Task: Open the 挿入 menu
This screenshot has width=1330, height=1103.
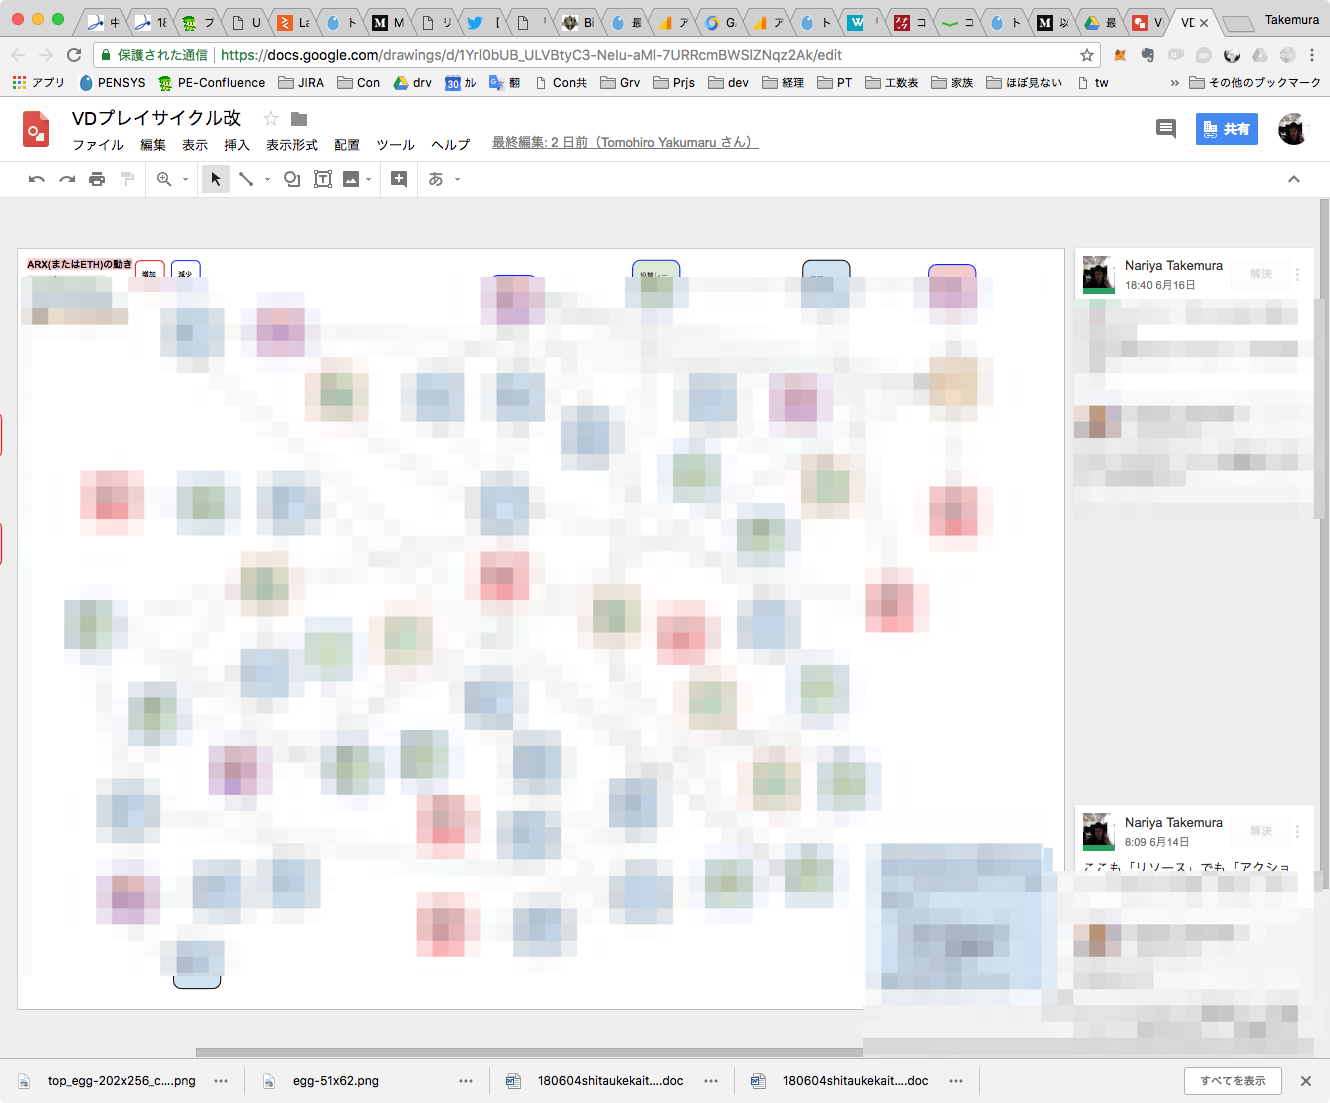Action: [237, 145]
